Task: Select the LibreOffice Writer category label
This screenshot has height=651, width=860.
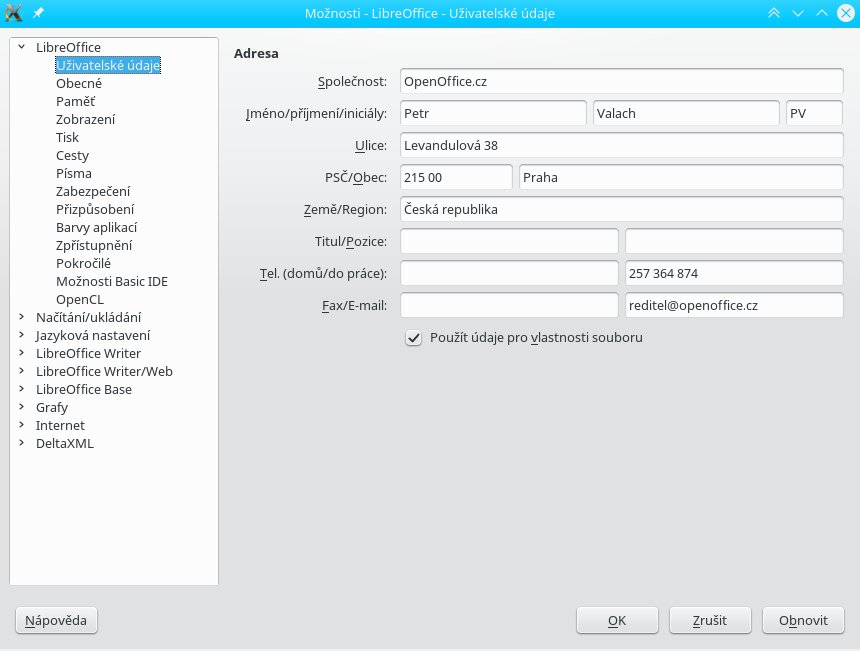Action: [x=88, y=353]
